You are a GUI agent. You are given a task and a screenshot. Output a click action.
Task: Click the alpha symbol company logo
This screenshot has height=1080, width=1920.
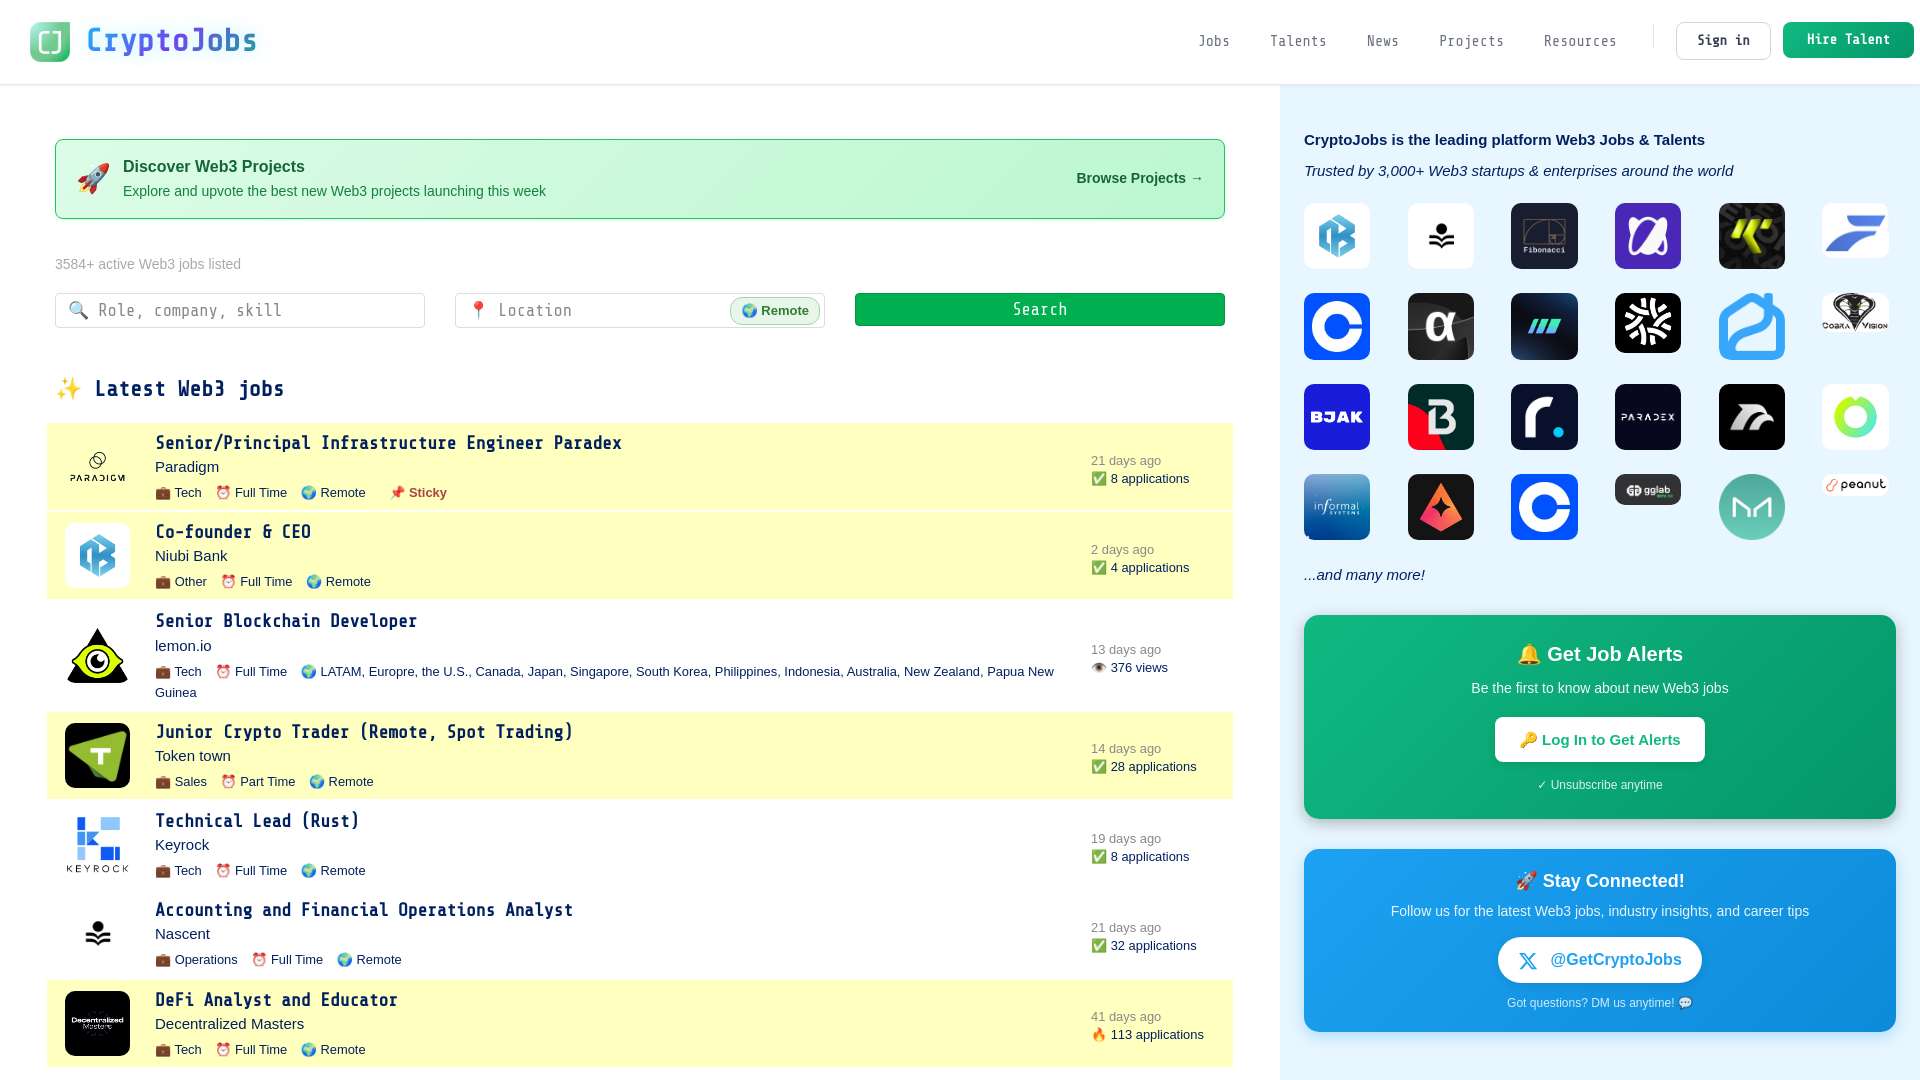(1441, 326)
